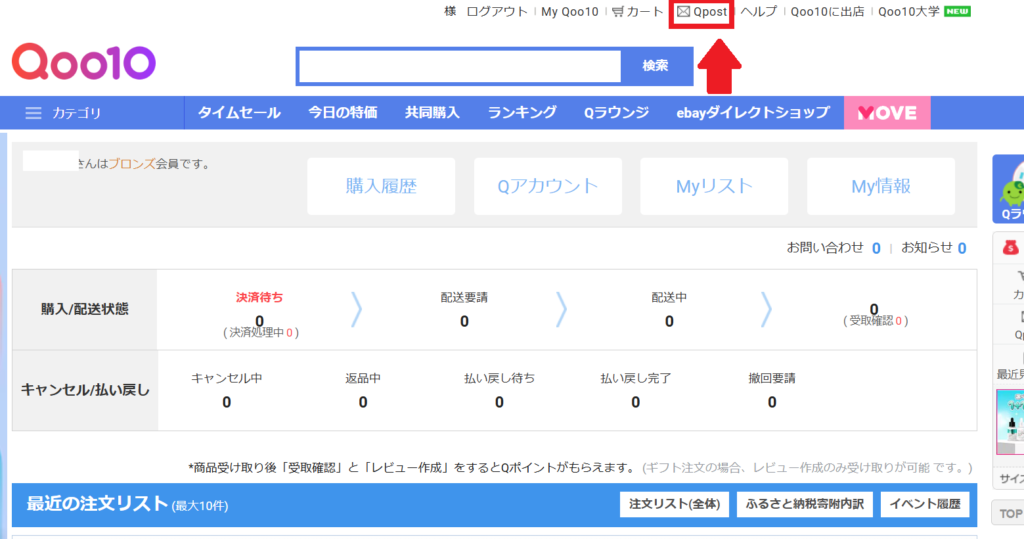Click the 注文リスト(全体) button
Image resolution: width=1024 pixels, height=539 pixels.
coord(674,504)
